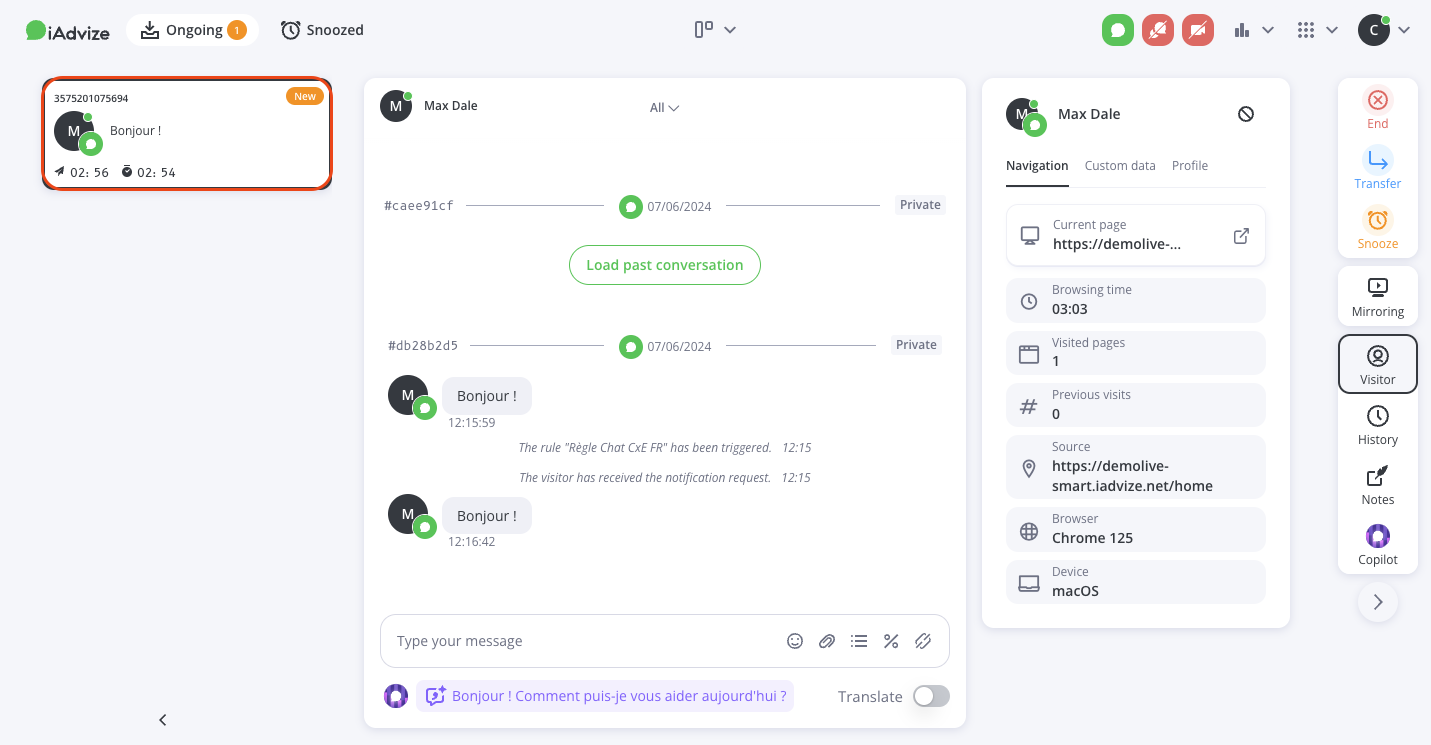Click the paperclip attachment icon
1431x745 pixels.
[x=827, y=641]
